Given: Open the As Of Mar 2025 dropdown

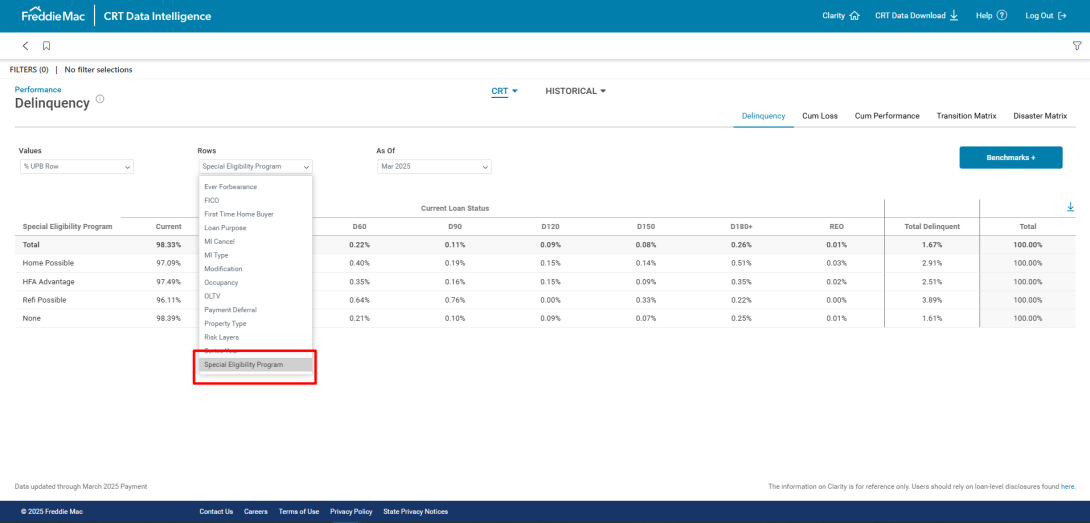Looking at the screenshot, I should tap(434, 167).
